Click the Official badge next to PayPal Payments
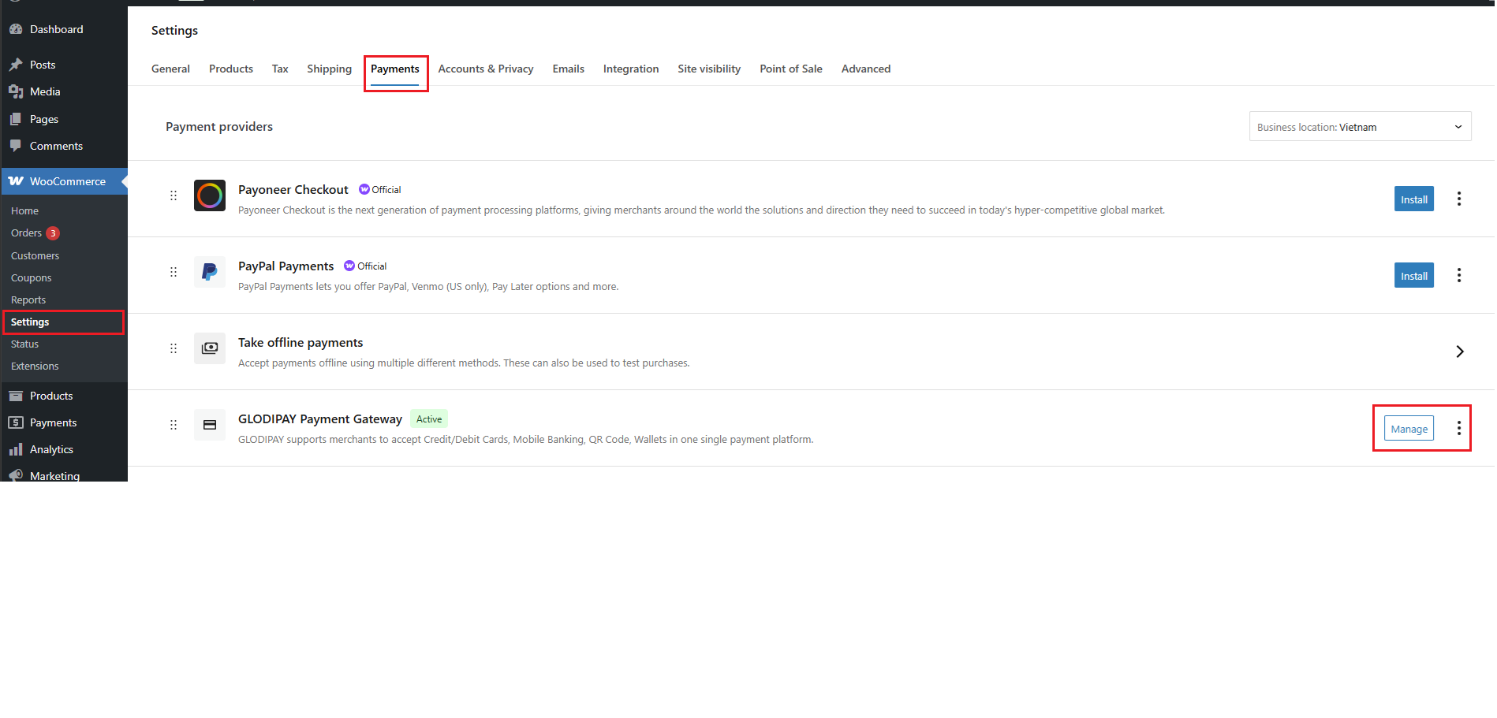The width and height of the screenshot is (1497, 718). (365, 266)
